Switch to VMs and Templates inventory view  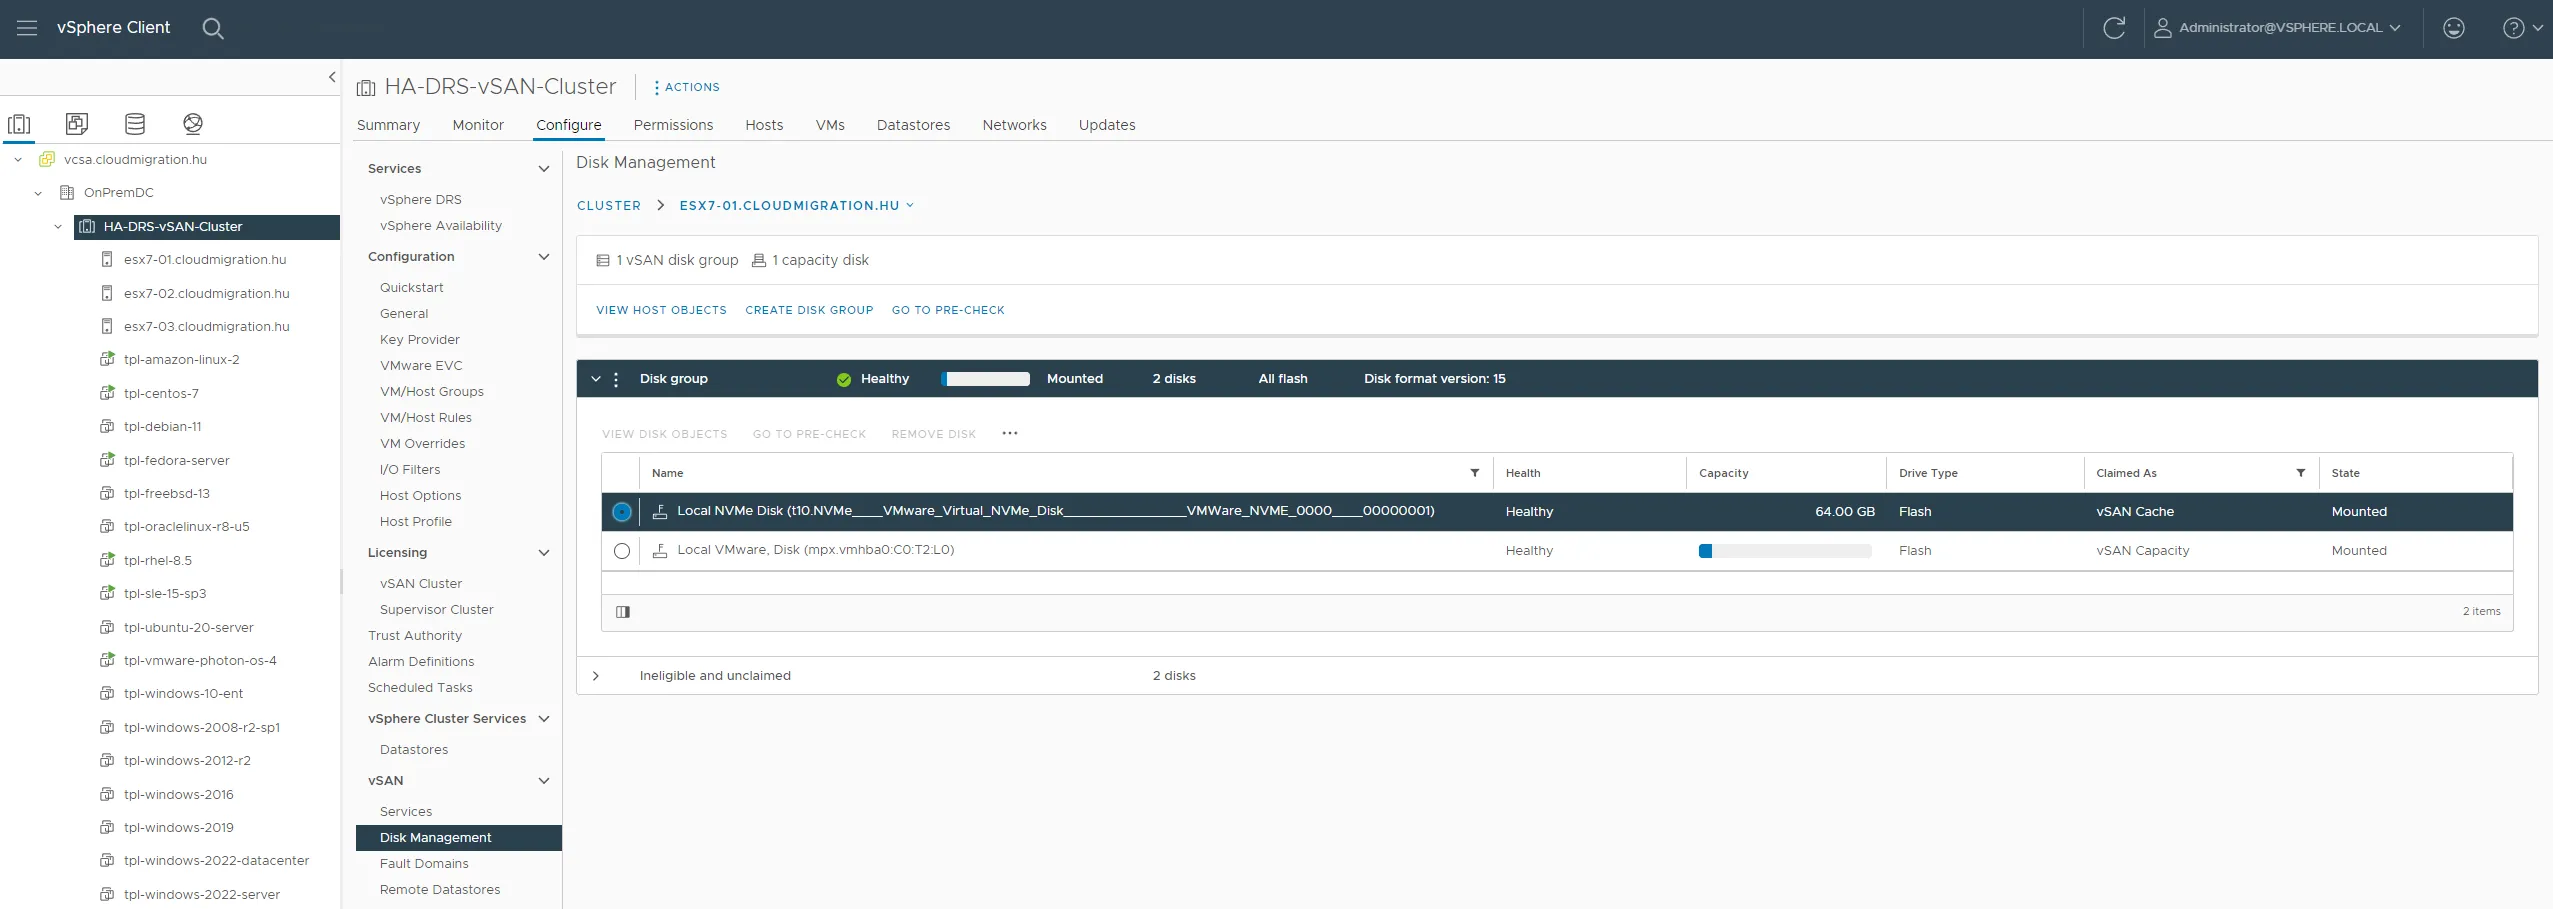point(77,124)
